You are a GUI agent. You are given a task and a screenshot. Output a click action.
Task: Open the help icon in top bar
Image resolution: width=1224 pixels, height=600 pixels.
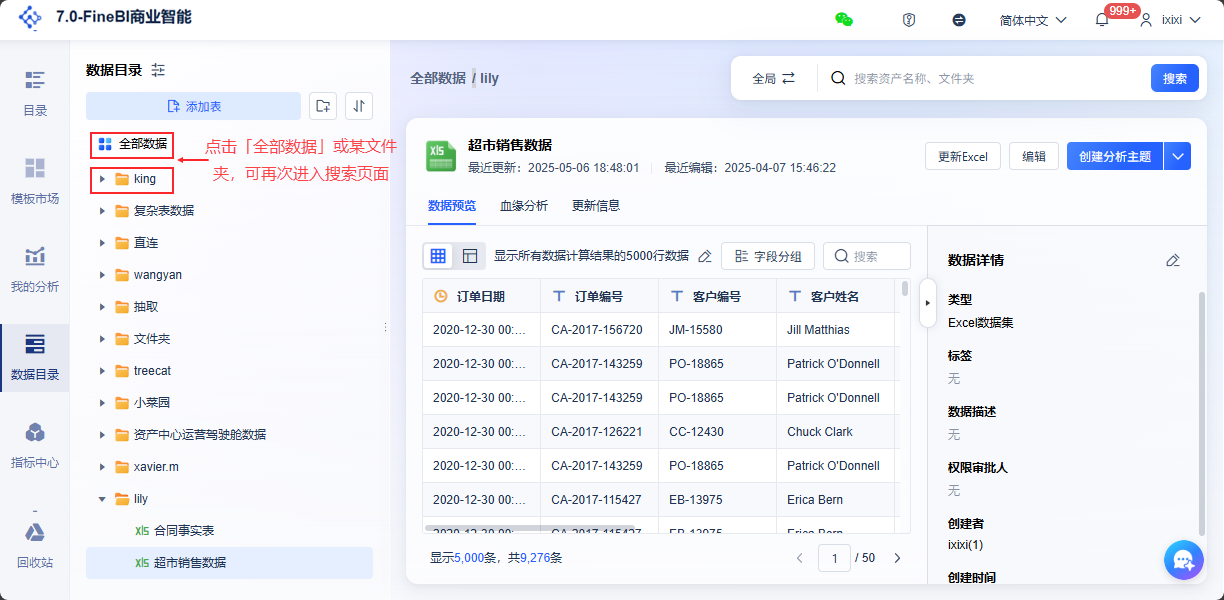(x=907, y=18)
